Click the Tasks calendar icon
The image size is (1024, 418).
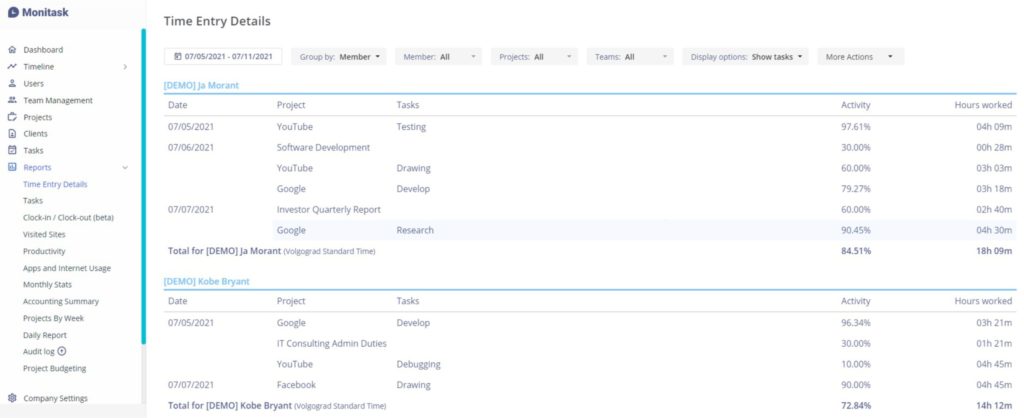[12, 150]
